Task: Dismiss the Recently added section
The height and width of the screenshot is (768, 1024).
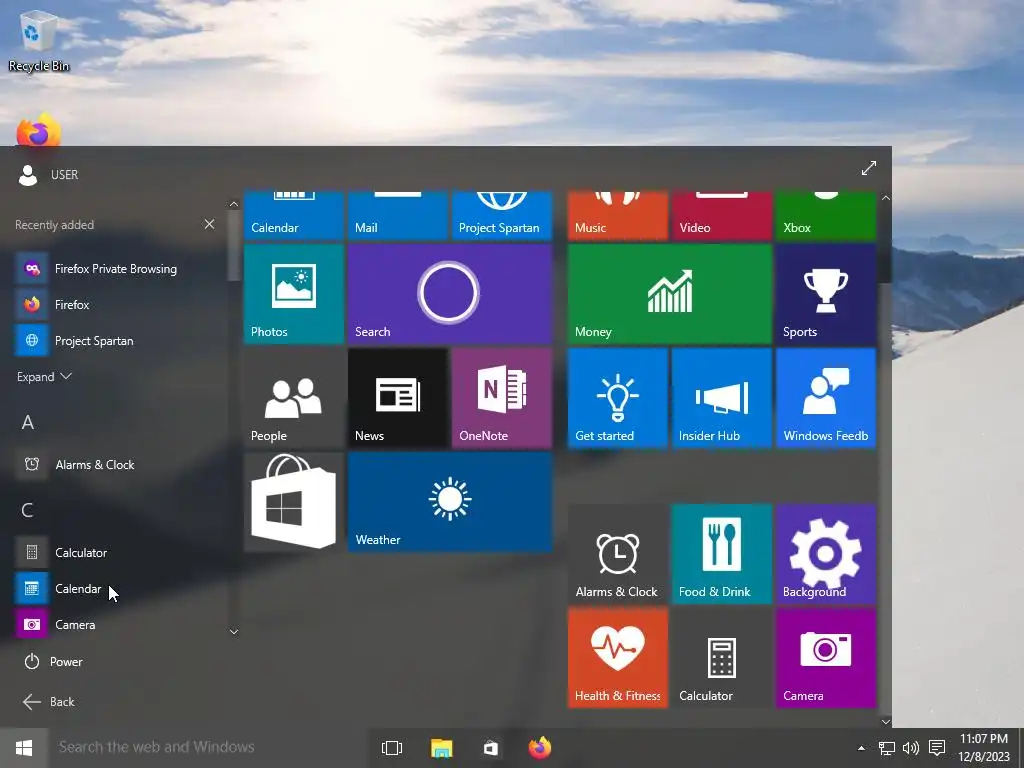Action: (x=209, y=224)
